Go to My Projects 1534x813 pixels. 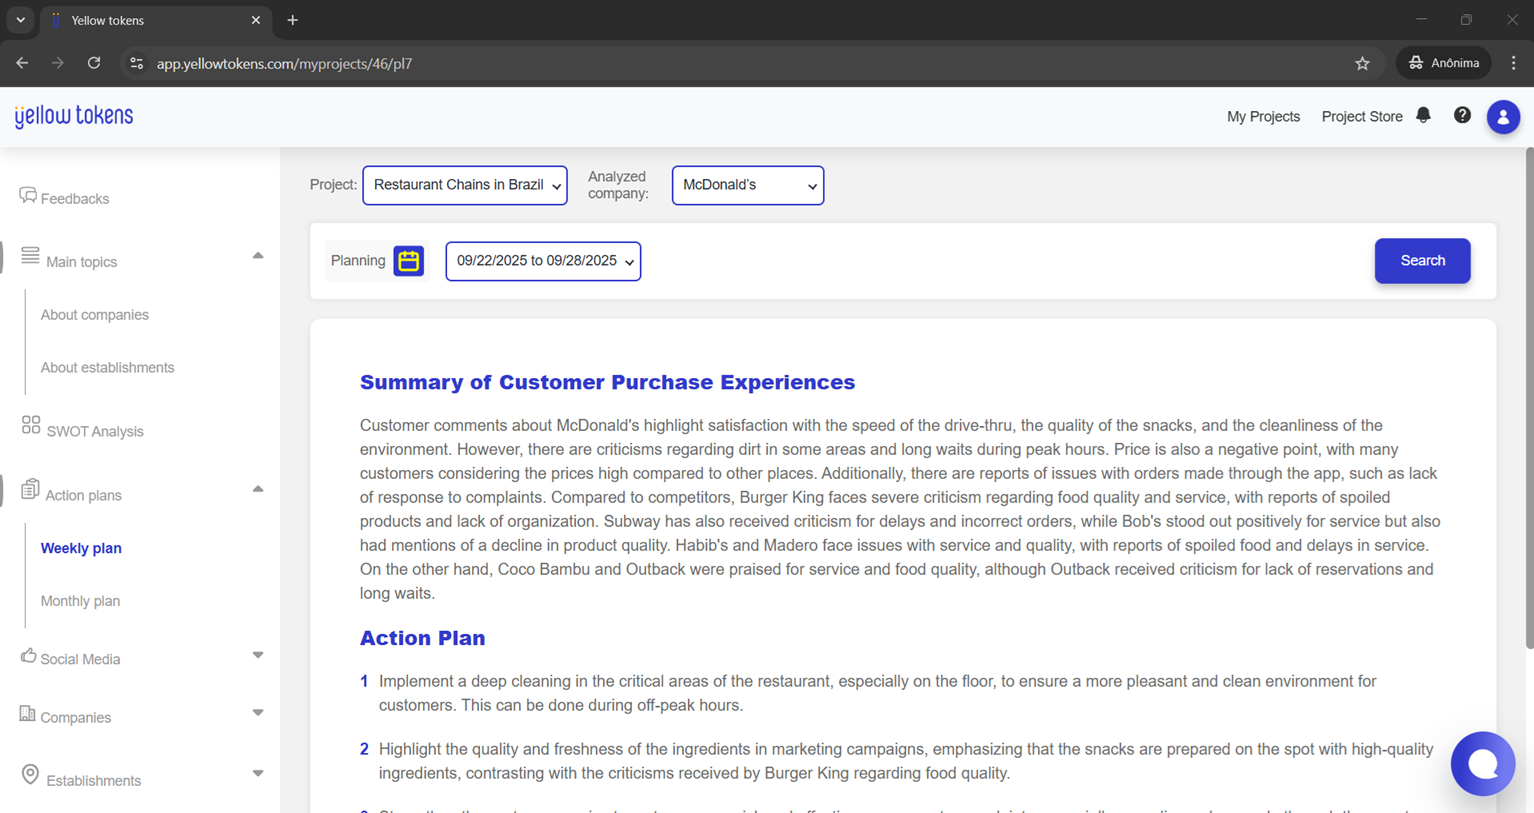[1263, 117]
